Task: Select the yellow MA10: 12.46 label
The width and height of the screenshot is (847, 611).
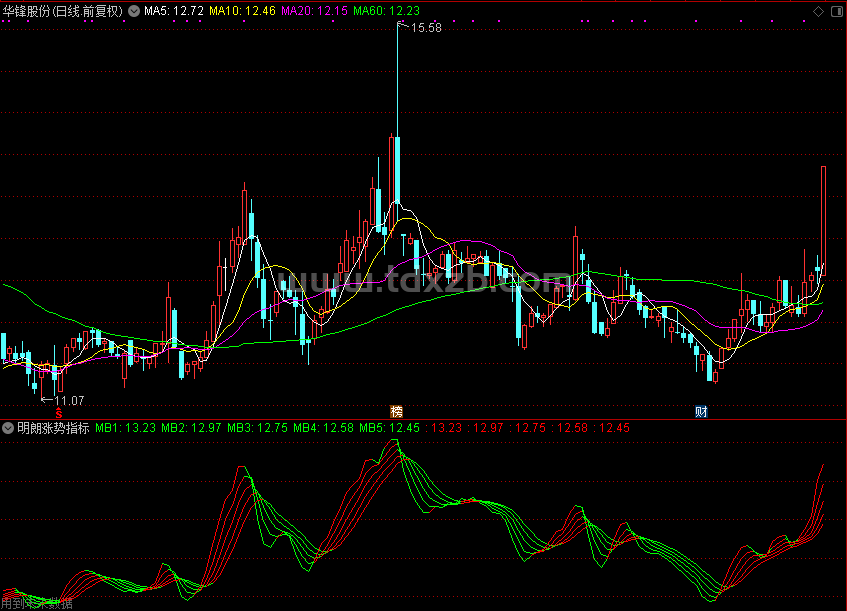Action: point(243,11)
